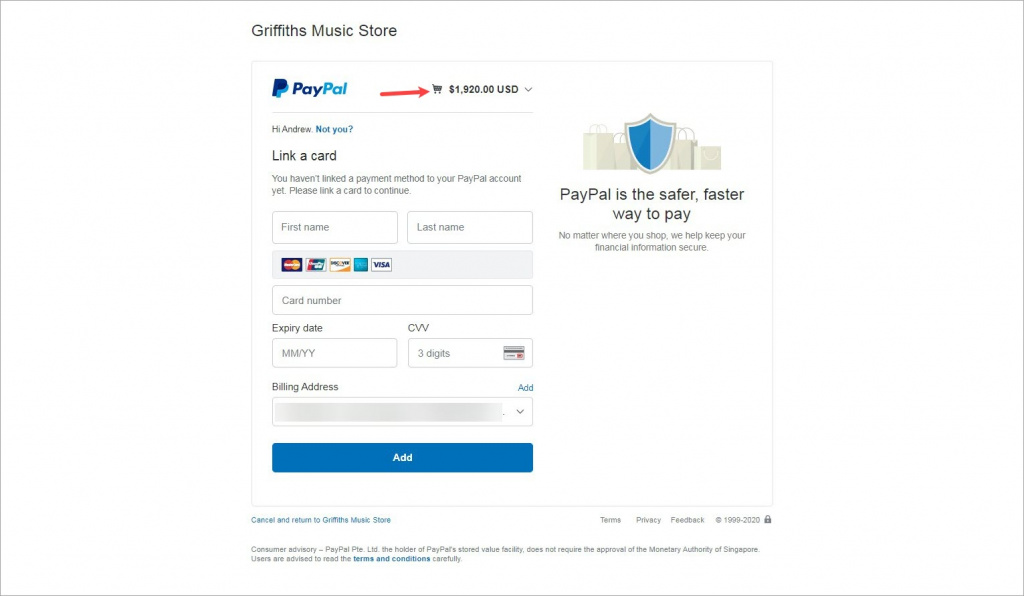Click the Mastercard card icon
This screenshot has width=1024, height=596.
pyautogui.click(x=291, y=264)
